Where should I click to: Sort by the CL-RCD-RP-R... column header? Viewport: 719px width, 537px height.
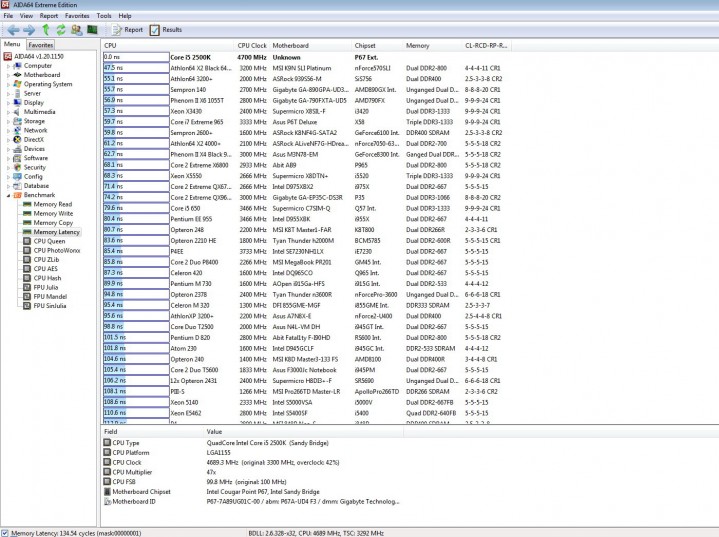point(487,45)
